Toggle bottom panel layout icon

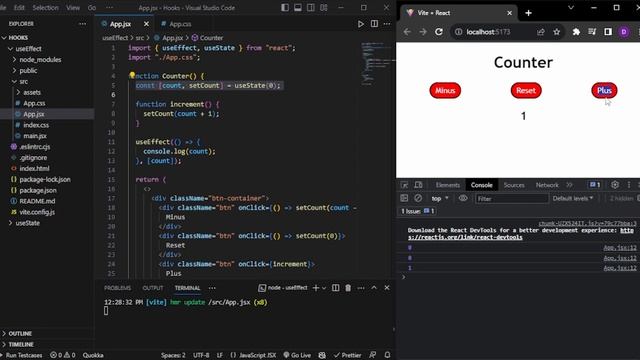point(298,7)
